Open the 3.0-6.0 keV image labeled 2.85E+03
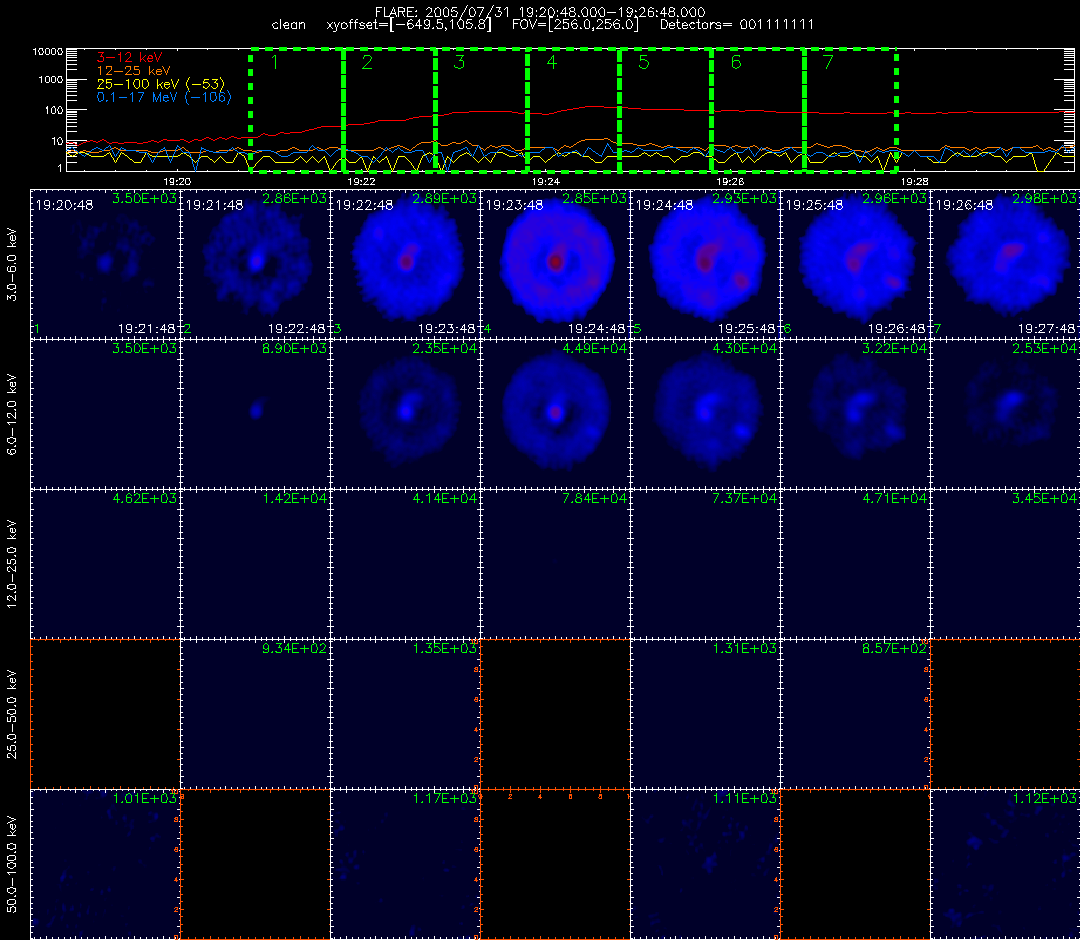This screenshot has width=1080, height=940. coord(555,264)
